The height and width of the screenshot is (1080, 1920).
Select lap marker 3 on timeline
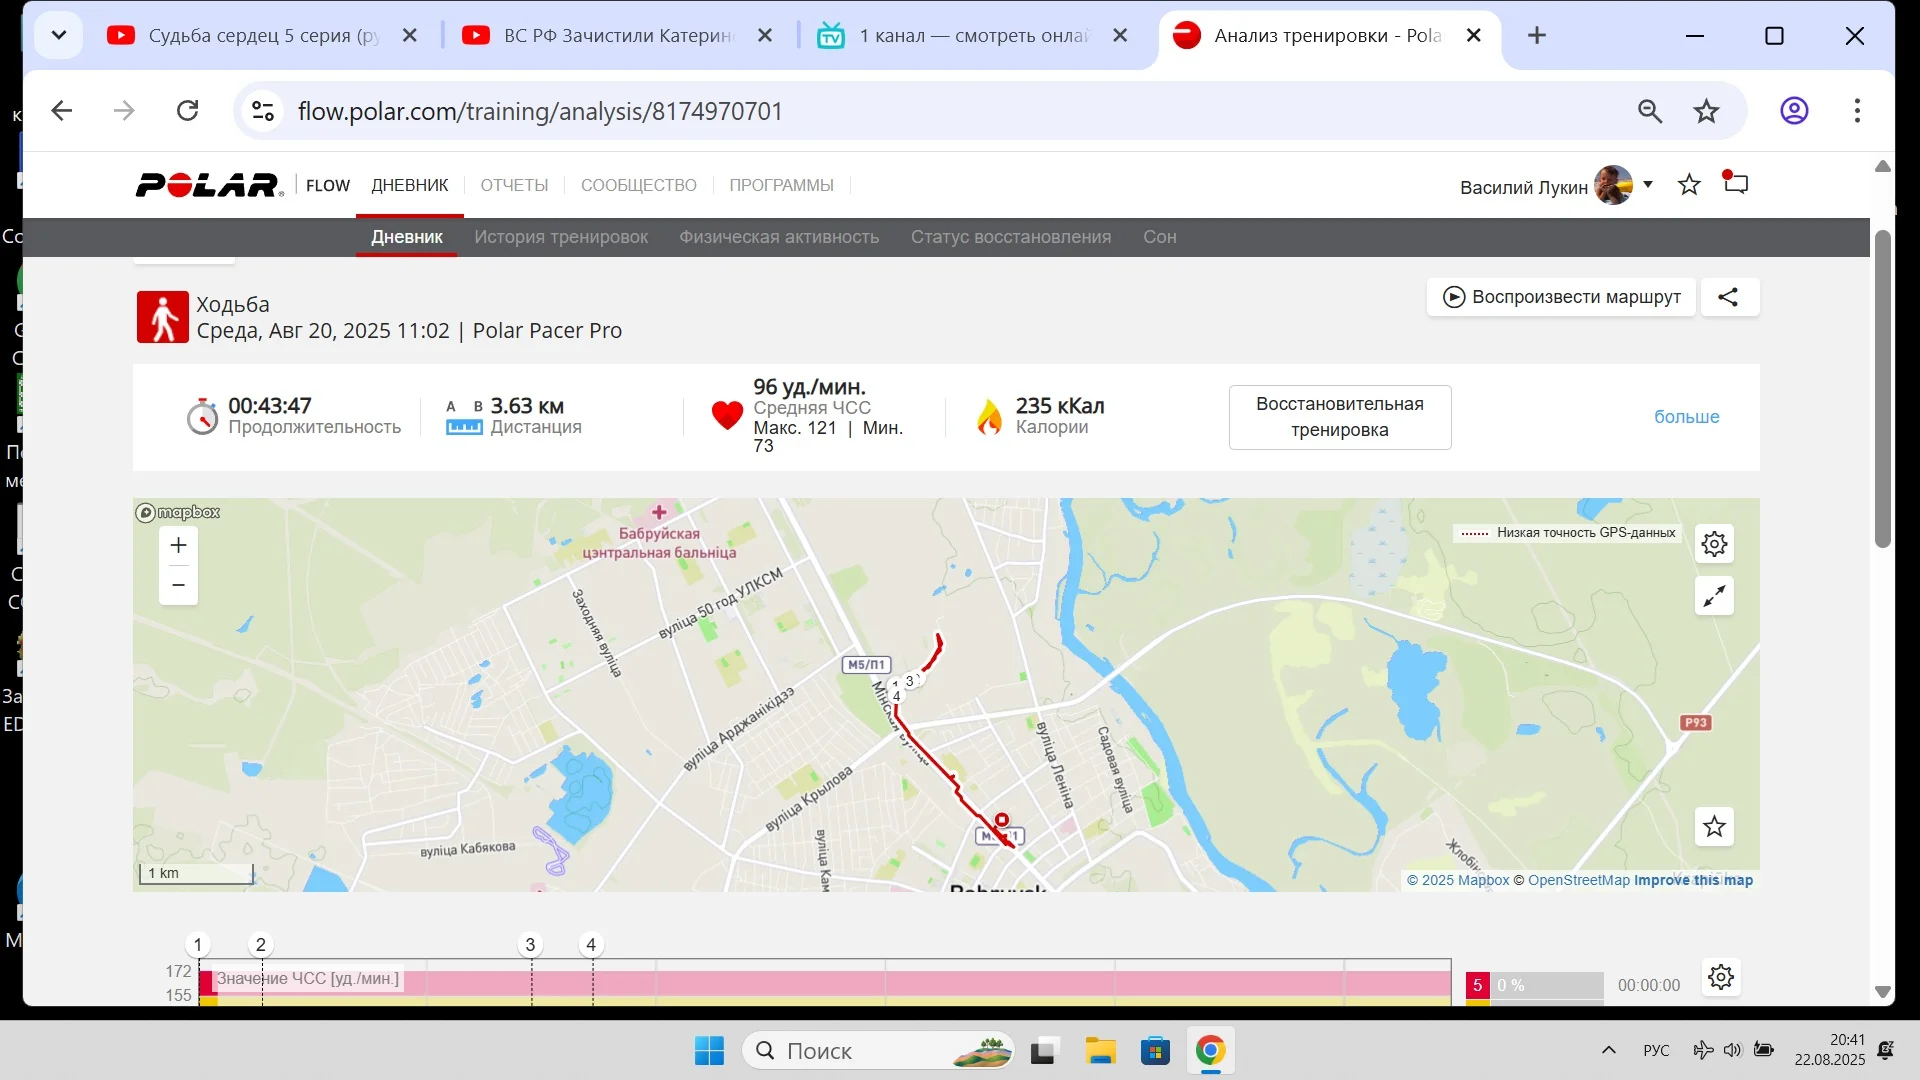(530, 945)
